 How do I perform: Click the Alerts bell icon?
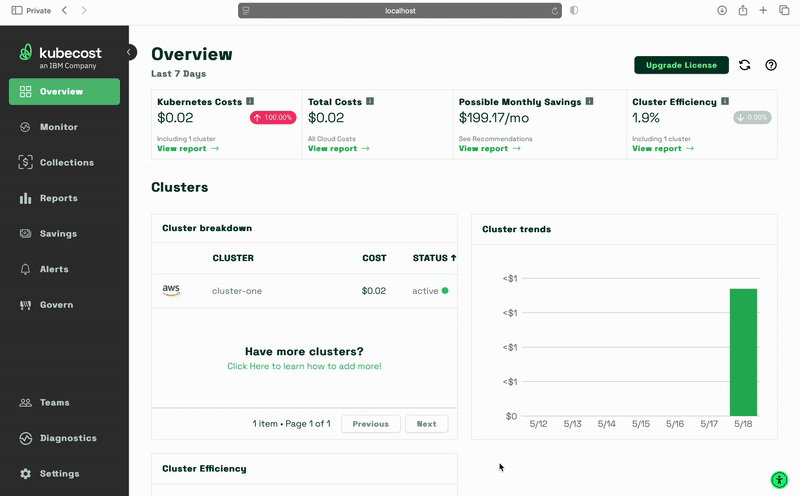coord(25,269)
